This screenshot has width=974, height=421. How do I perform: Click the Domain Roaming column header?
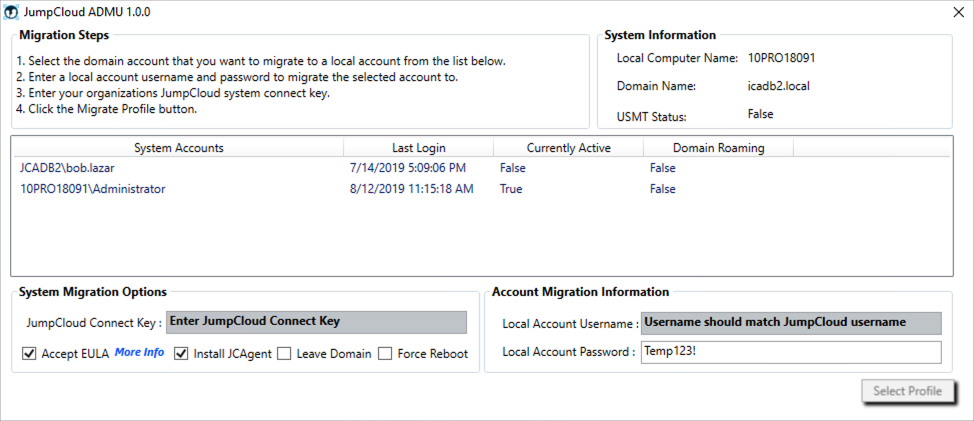[718, 148]
